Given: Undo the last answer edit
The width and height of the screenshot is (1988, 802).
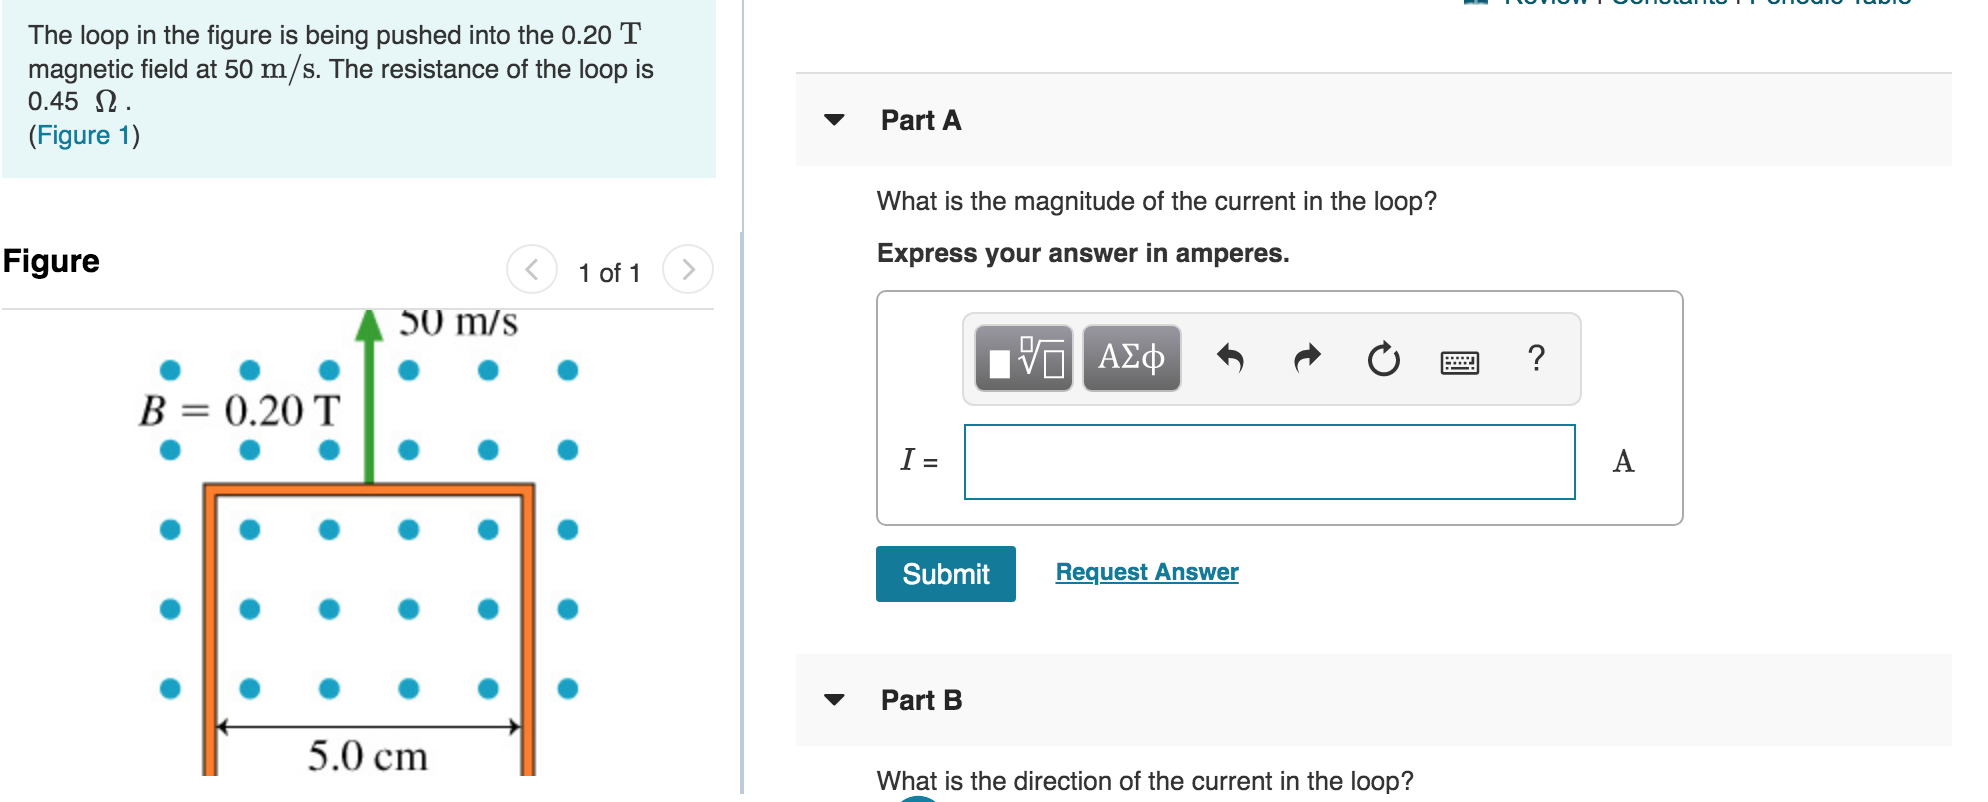Looking at the screenshot, I should [x=1233, y=358].
